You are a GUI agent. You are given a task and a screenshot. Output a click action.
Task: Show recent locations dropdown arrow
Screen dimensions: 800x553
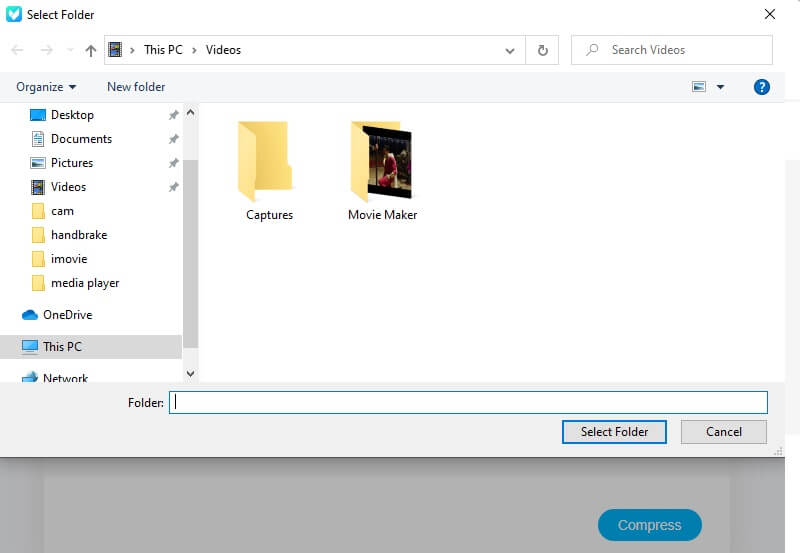pos(69,50)
